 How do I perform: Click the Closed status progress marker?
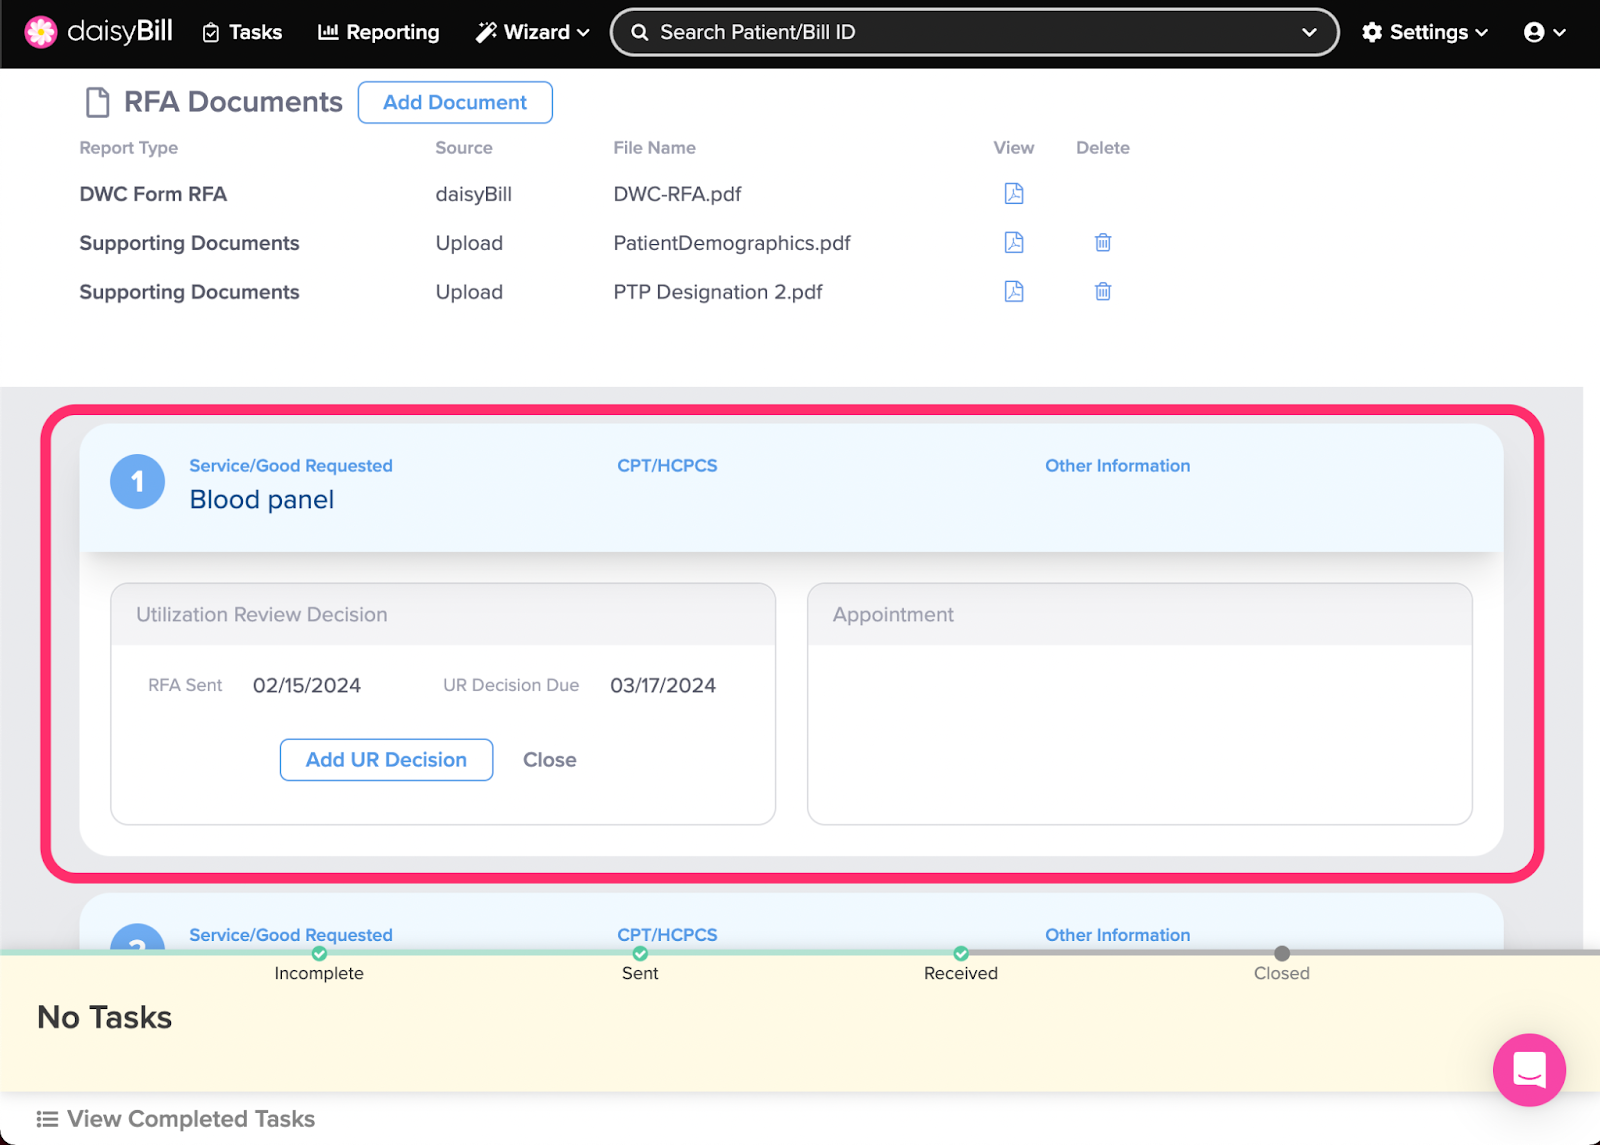click(1281, 954)
